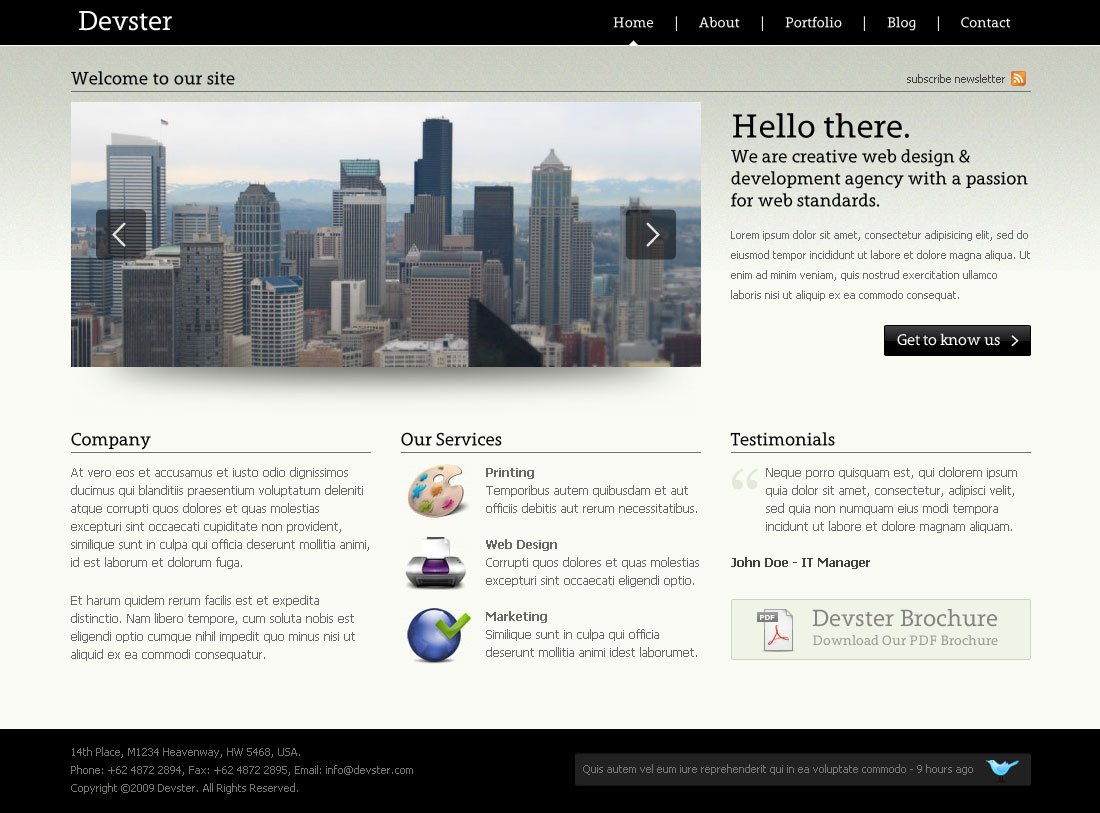Click the subscribe newsletter link
Image resolution: width=1100 pixels, height=813 pixels.
click(x=955, y=79)
